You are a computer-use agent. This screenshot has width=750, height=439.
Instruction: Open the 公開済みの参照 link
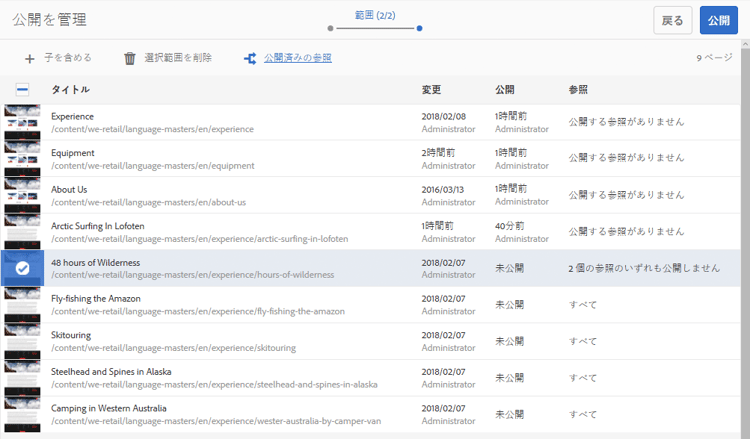pyautogui.click(x=298, y=58)
